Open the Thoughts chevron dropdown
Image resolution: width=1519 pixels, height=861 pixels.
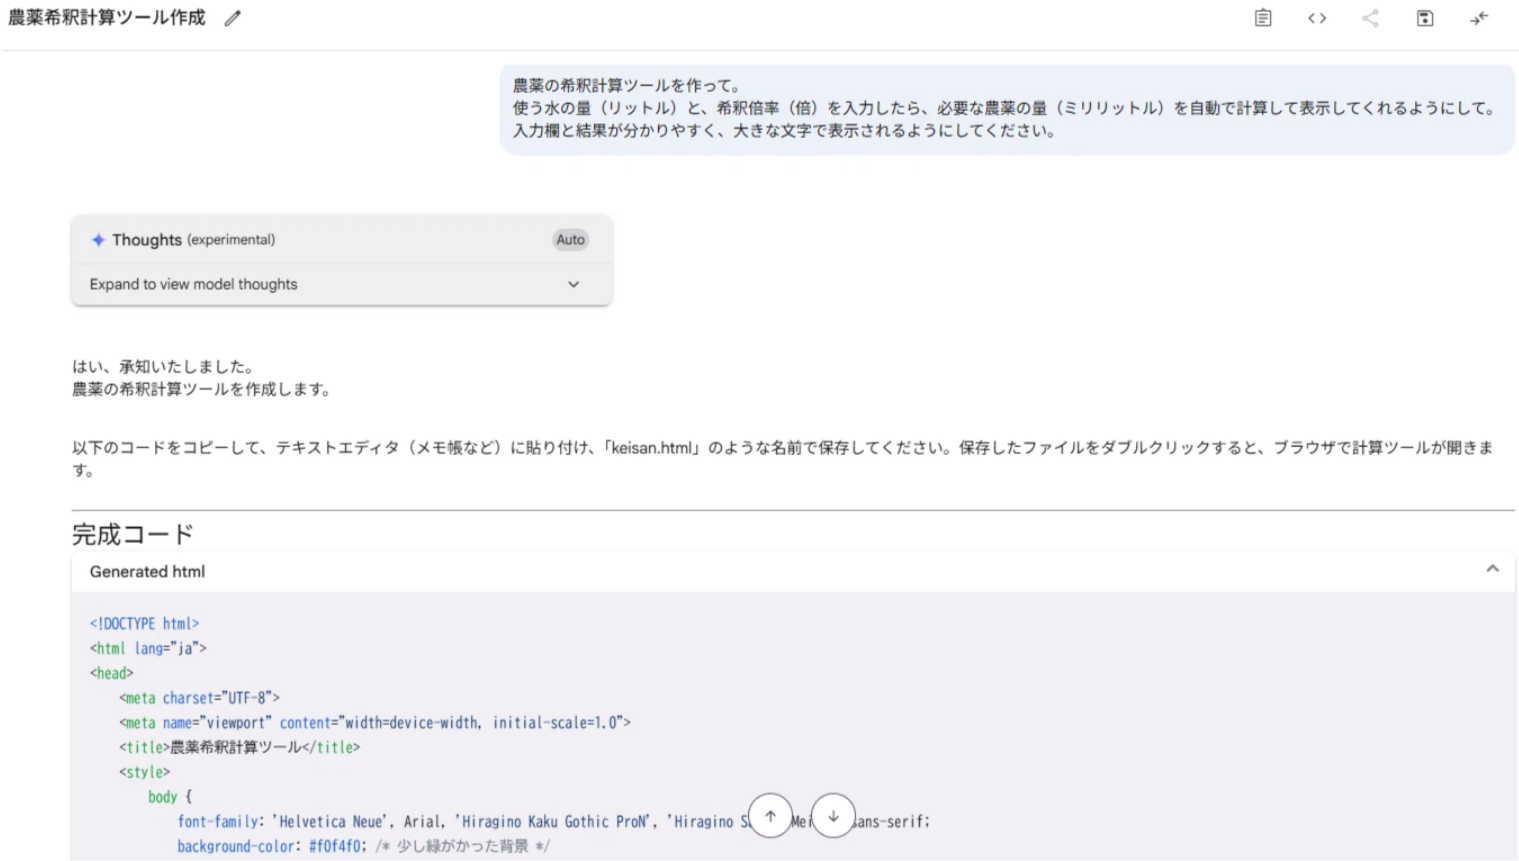[x=573, y=284]
